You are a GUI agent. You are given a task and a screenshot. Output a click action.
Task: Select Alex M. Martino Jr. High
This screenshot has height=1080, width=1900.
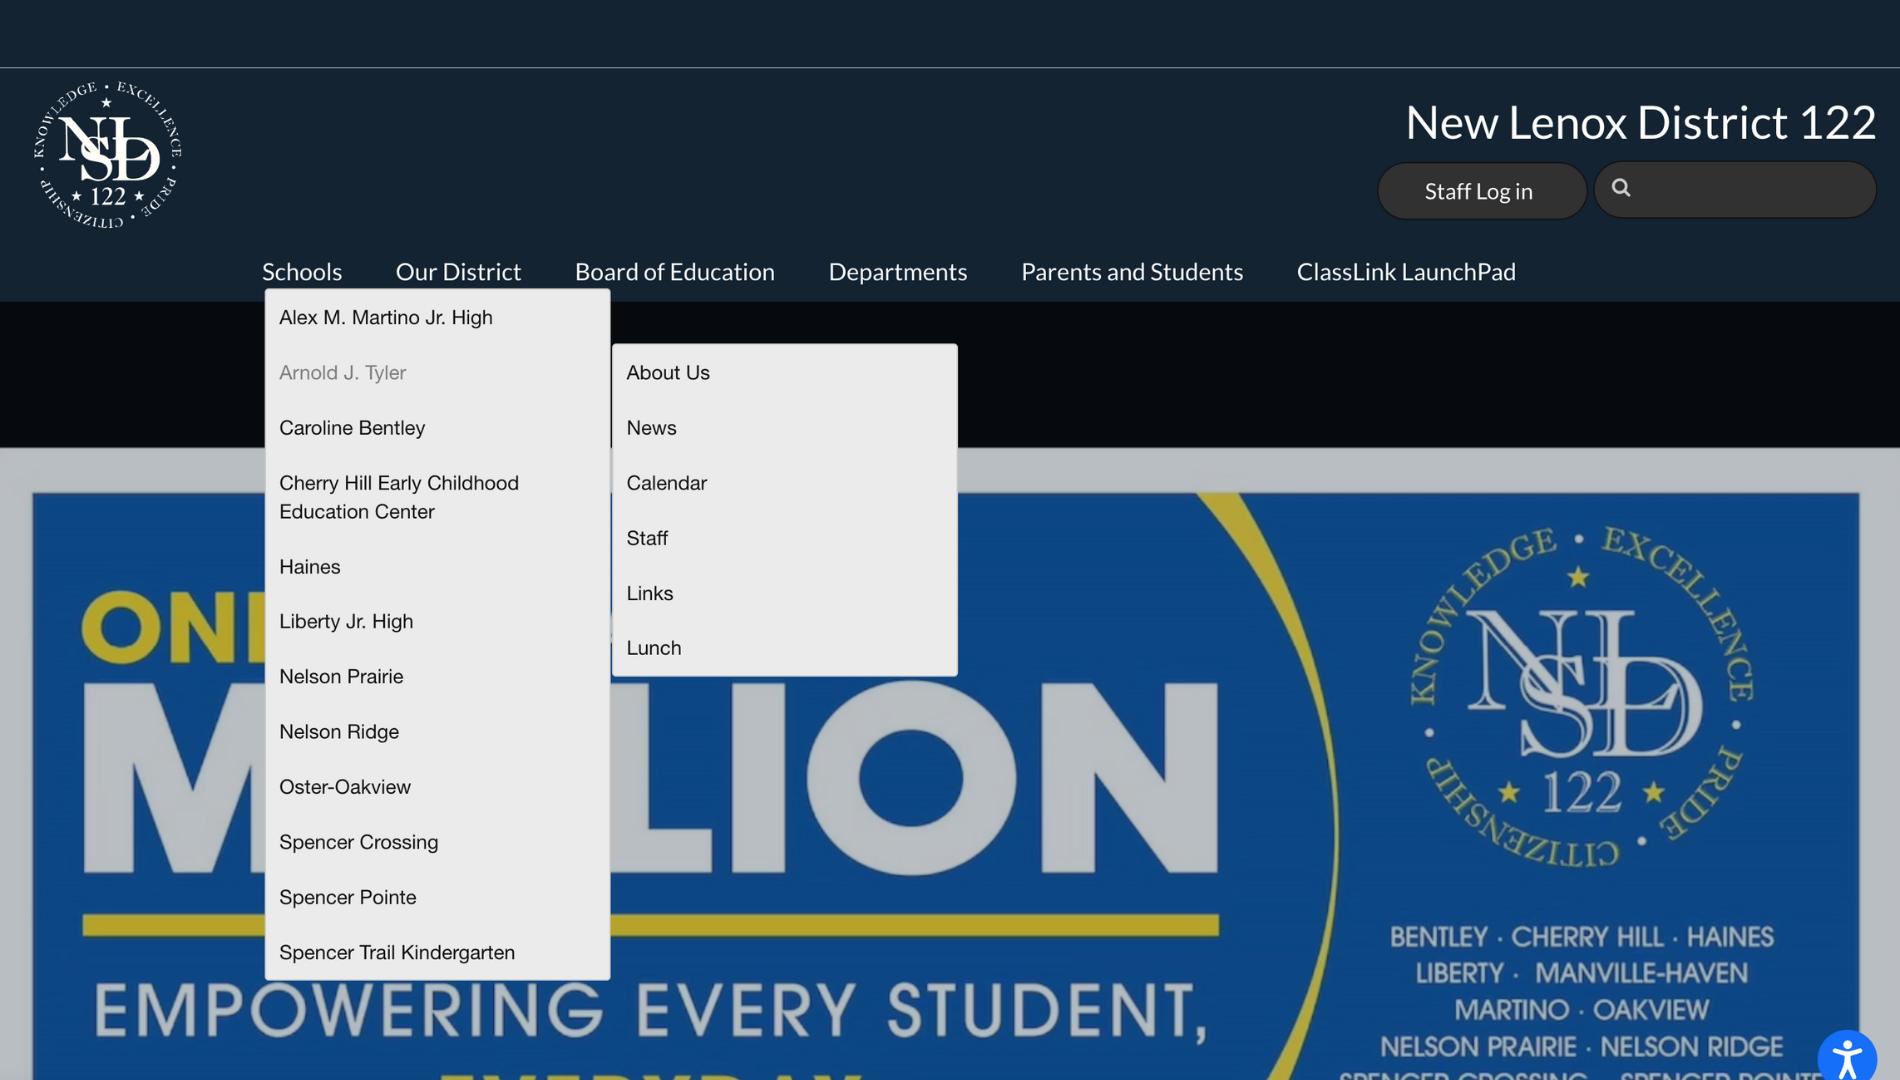point(386,317)
